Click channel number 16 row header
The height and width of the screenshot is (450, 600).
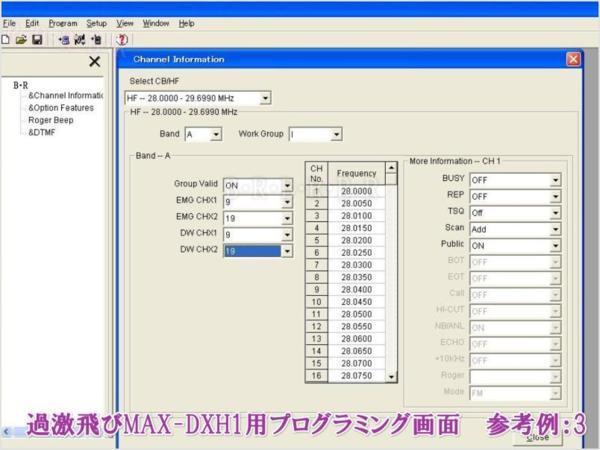316,375
